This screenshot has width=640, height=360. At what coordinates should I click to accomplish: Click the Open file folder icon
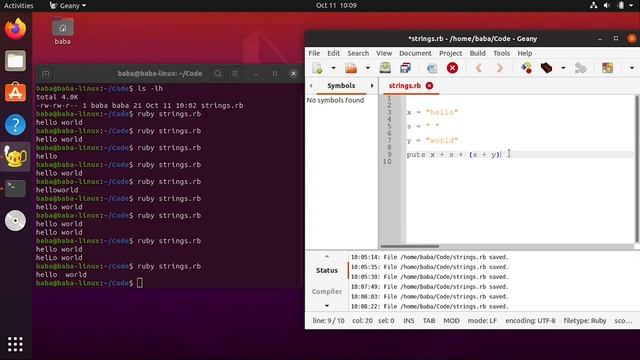click(x=351, y=68)
